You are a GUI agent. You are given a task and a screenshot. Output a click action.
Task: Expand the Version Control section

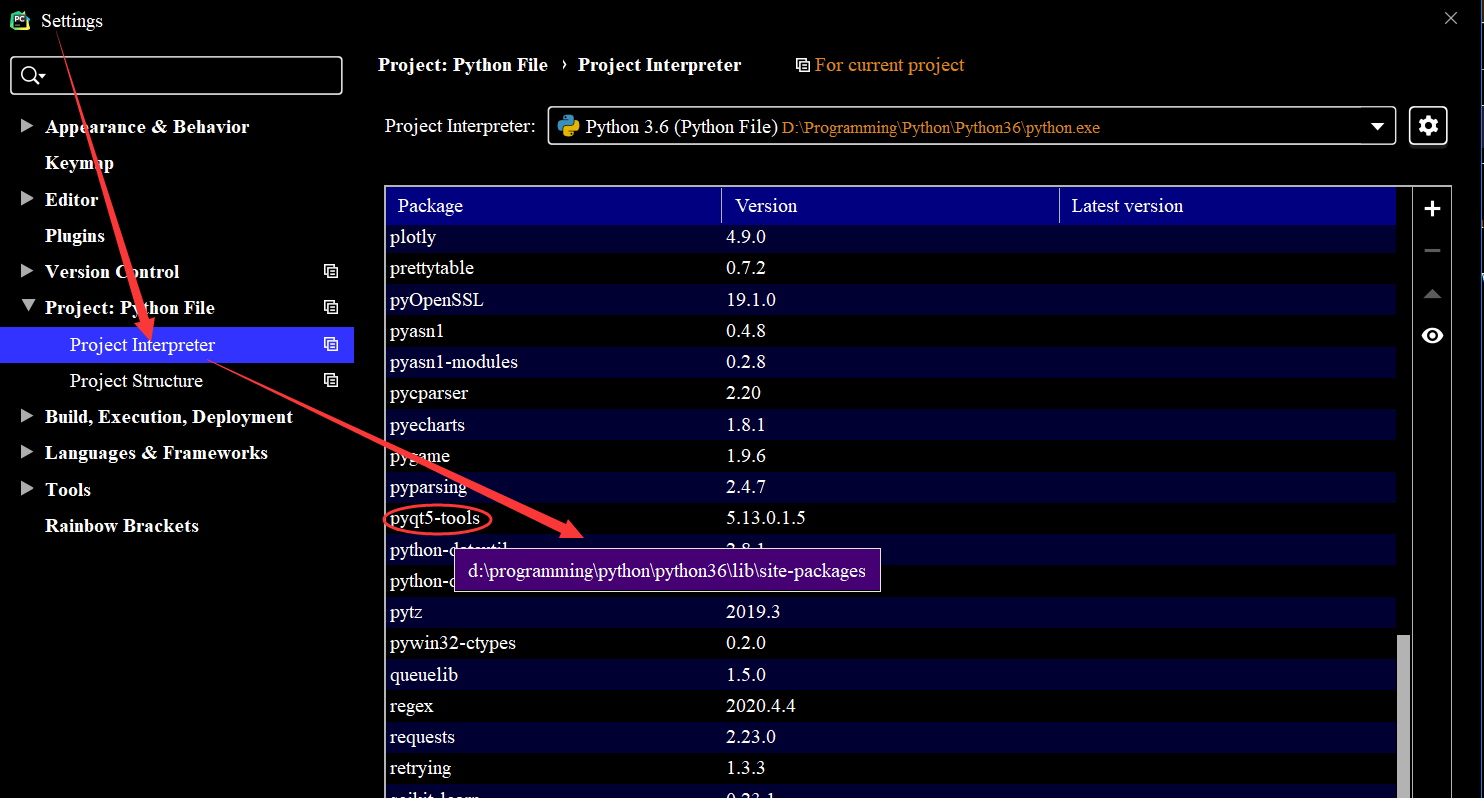pyautogui.click(x=27, y=271)
